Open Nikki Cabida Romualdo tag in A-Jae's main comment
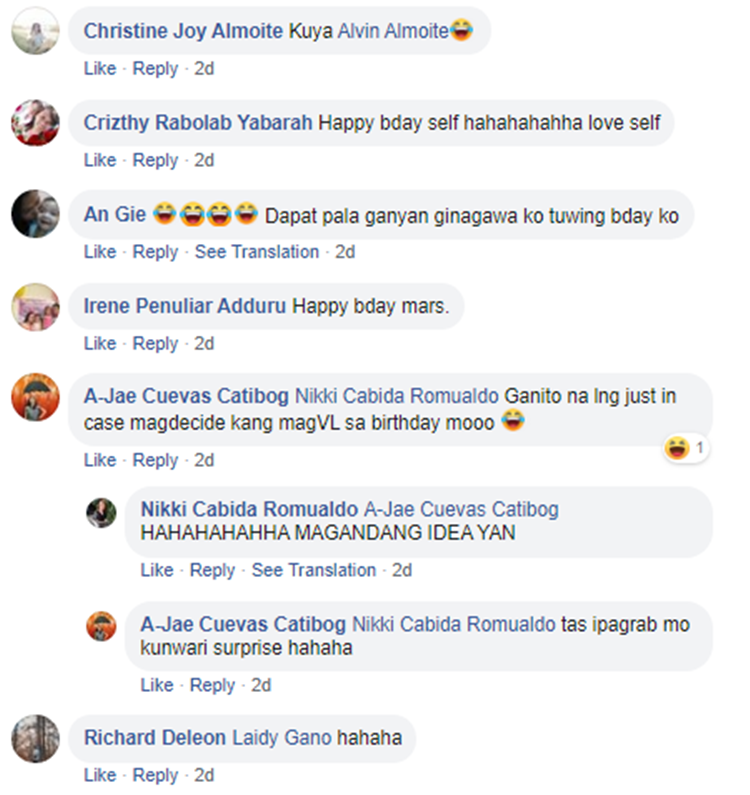 397,396
